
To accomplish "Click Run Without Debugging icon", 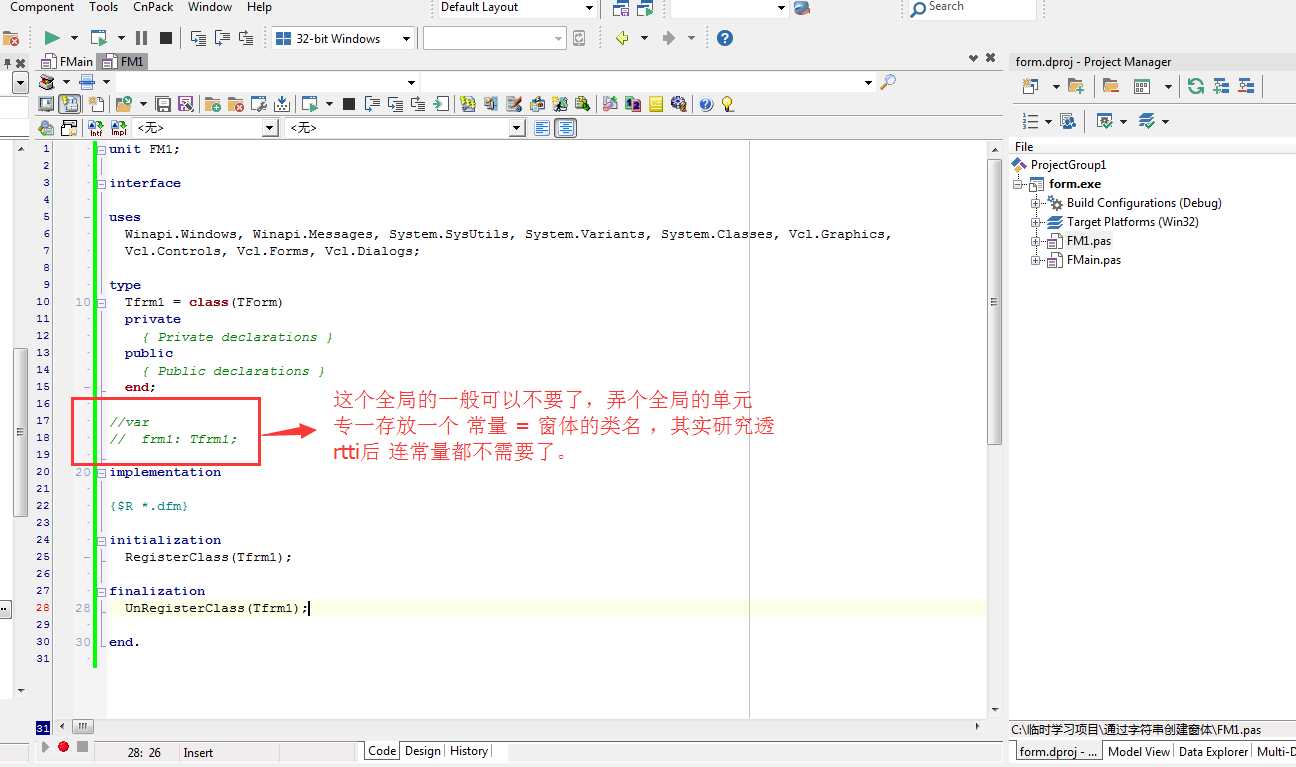I will coord(98,38).
